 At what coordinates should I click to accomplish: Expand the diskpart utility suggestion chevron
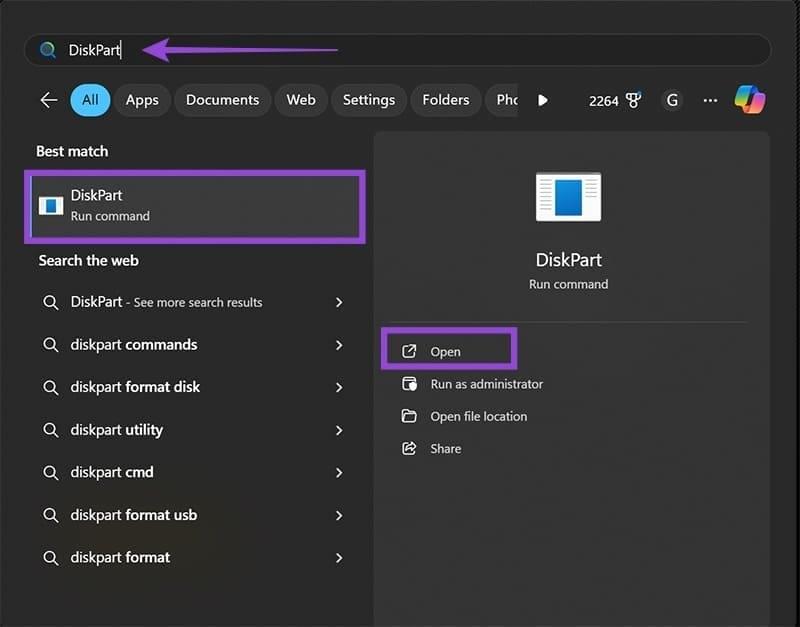[x=339, y=430]
